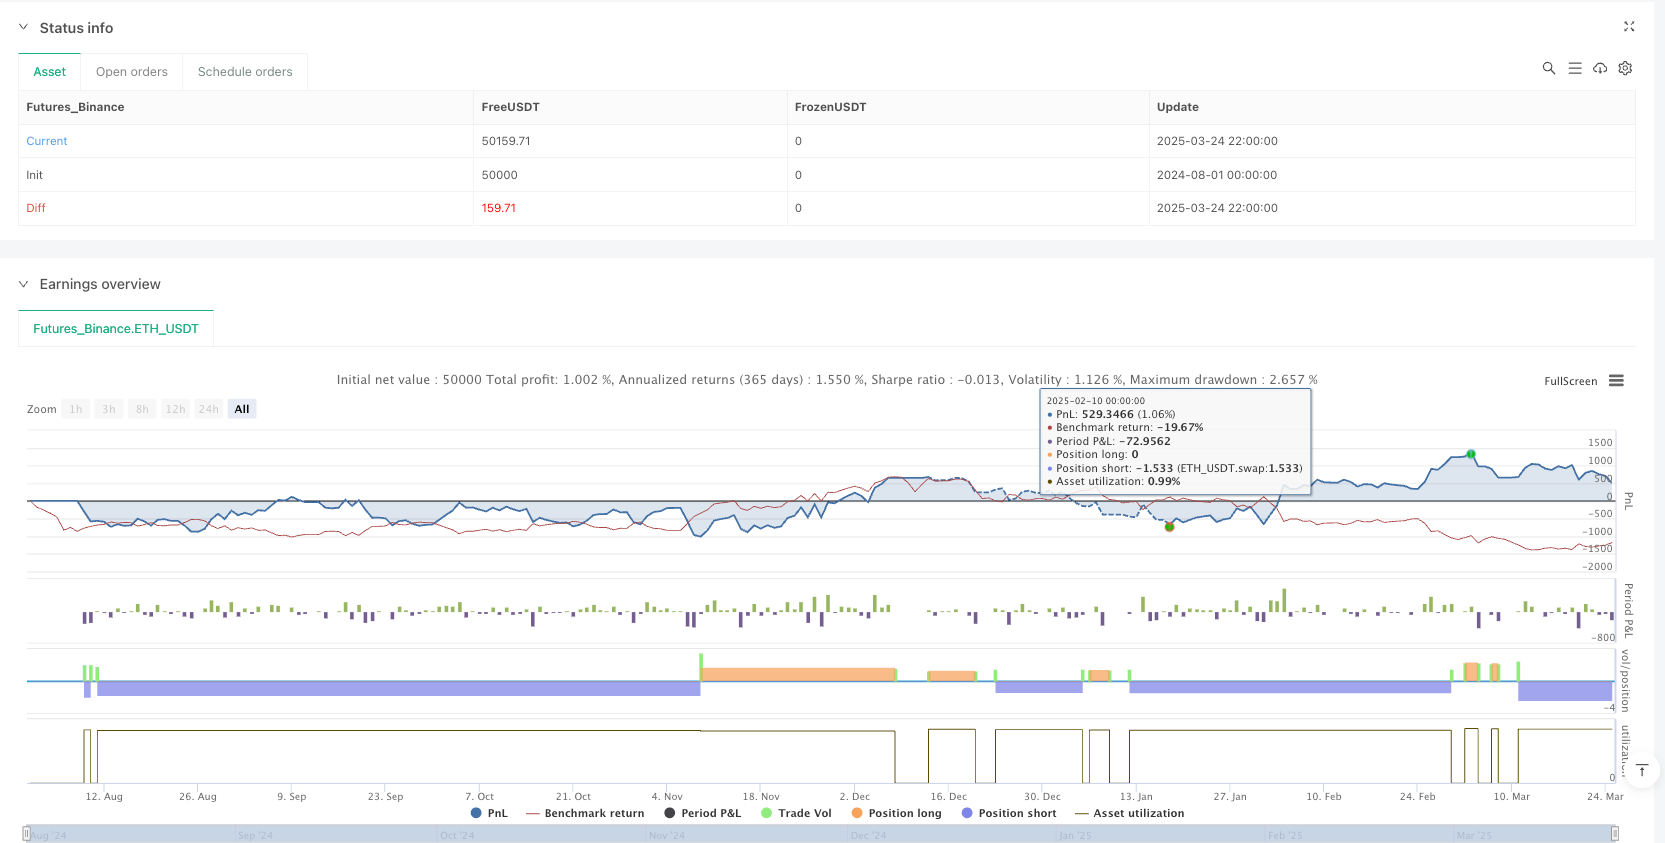The width and height of the screenshot is (1665, 843).
Task: Select the All zoom range button
Action: coord(242,409)
